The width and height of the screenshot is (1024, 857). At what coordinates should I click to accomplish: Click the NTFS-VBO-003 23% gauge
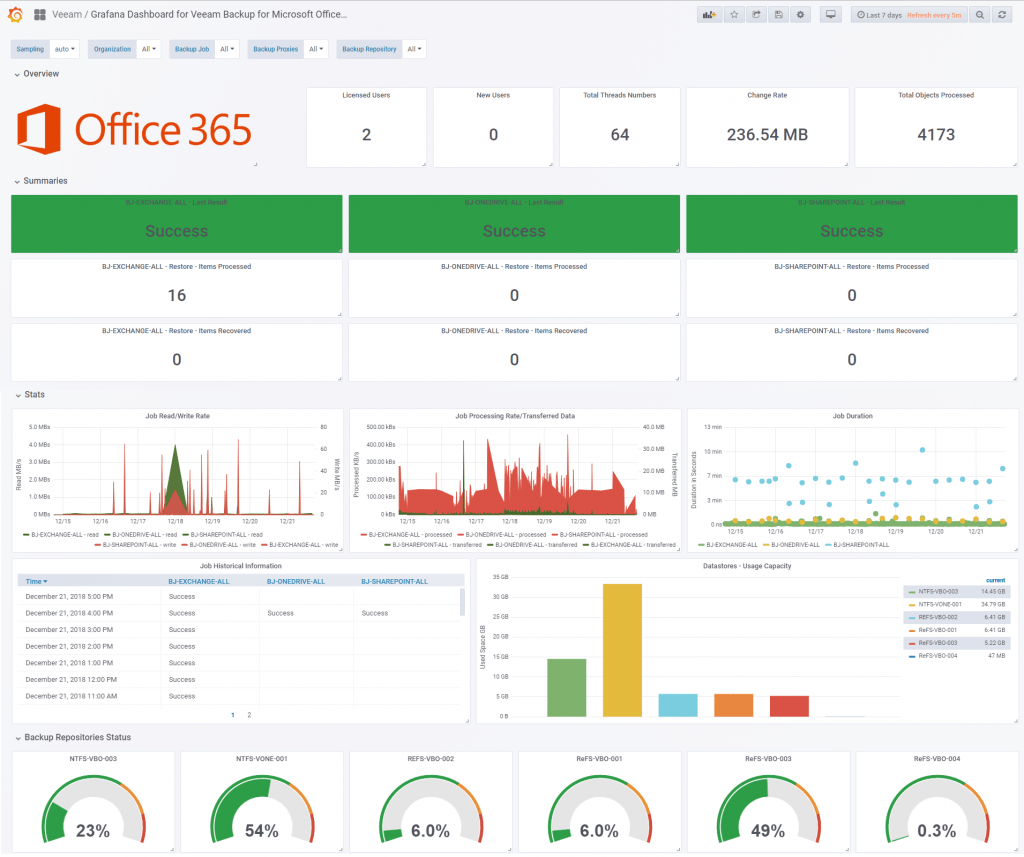coord(93,810)
